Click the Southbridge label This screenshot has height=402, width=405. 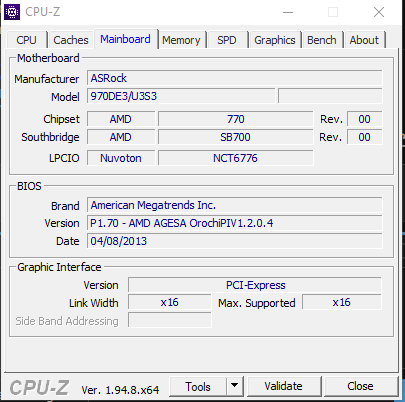(50, 137)
